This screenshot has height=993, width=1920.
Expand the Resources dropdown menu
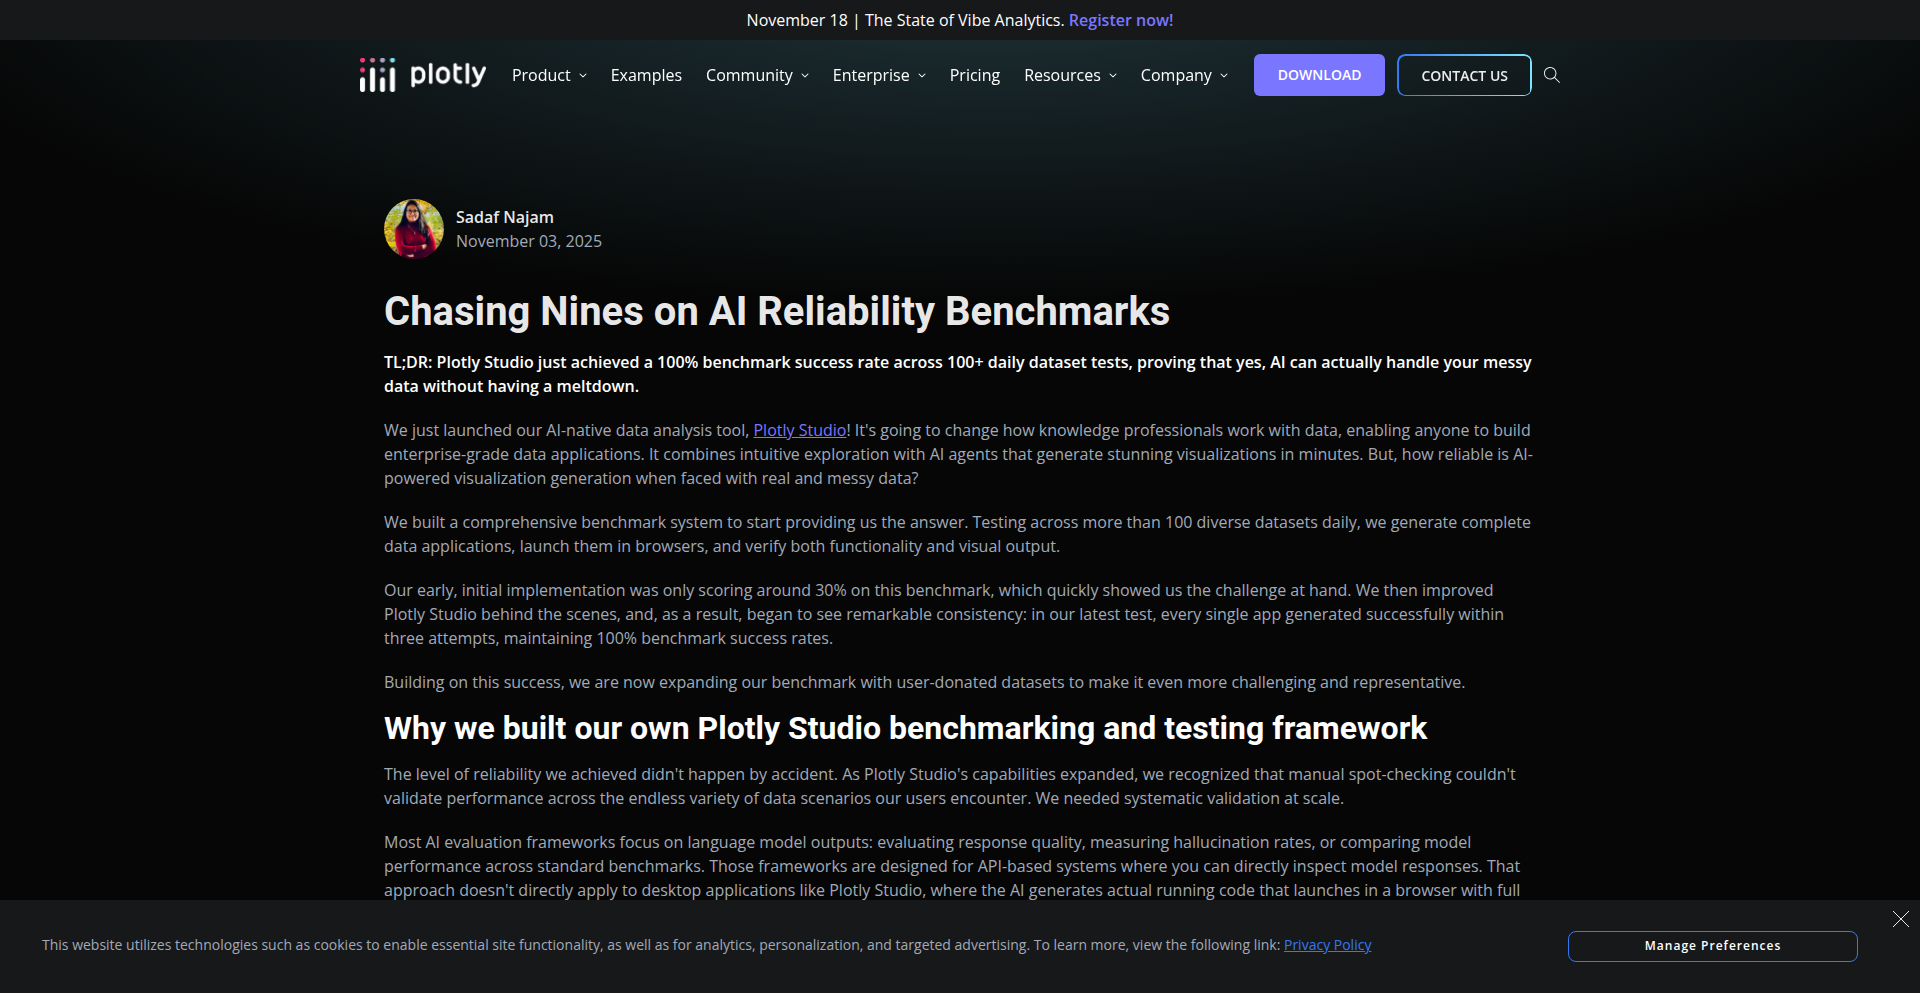pos(1070,75)
